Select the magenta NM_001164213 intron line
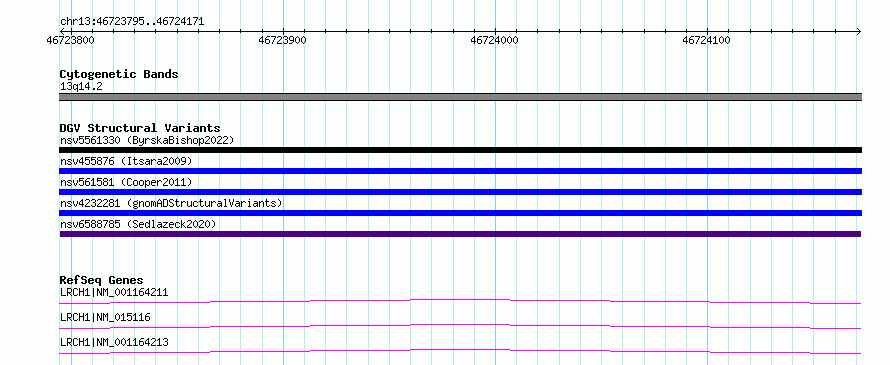This screenshot has height=365, width=890. click(x=460, y=351)
